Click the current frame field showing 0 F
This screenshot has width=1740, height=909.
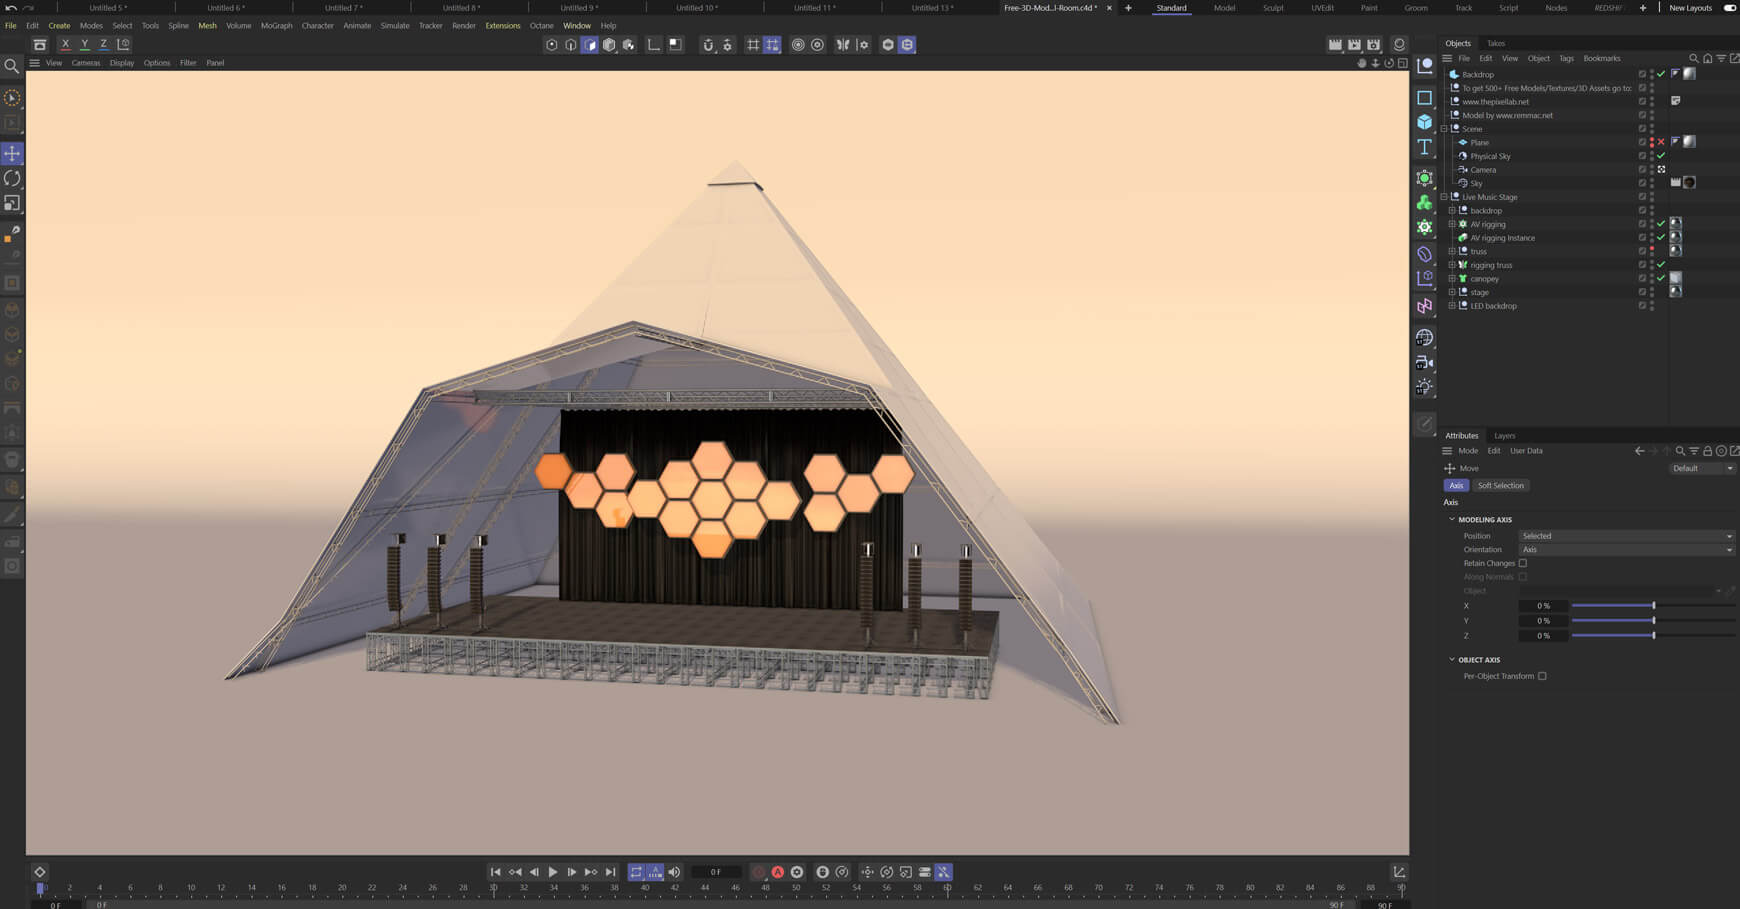[716, 872]
